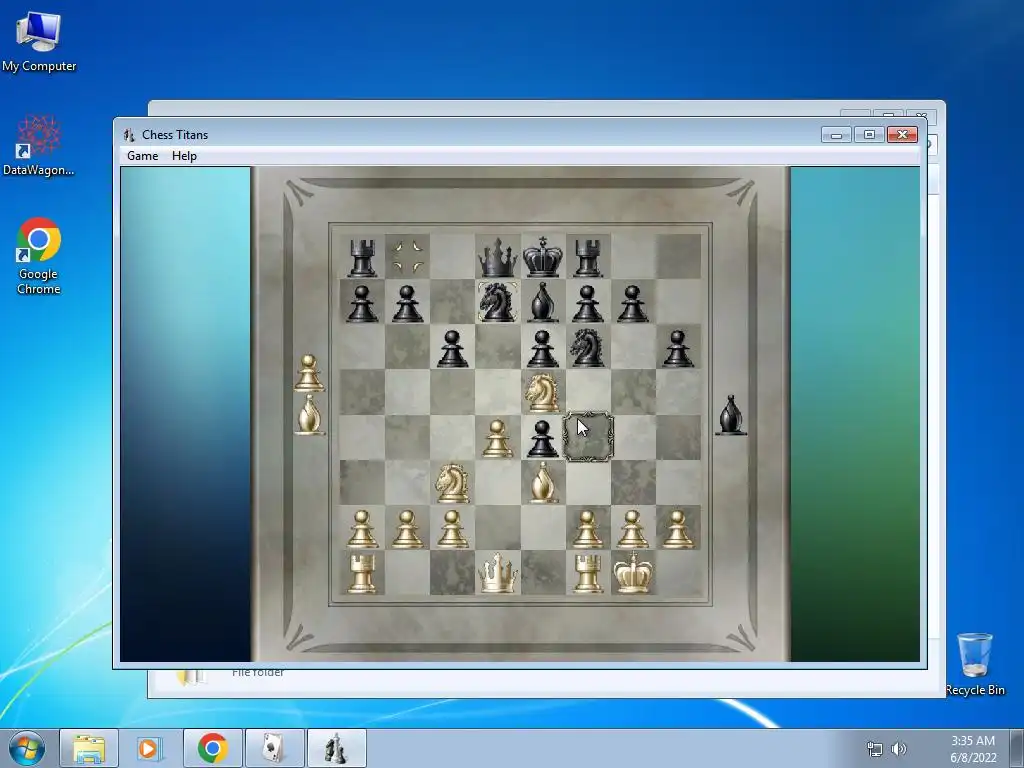The image size is (1024, 768).
Task: Switch to Chrome in the taskbar
Action: coord(212,748)
